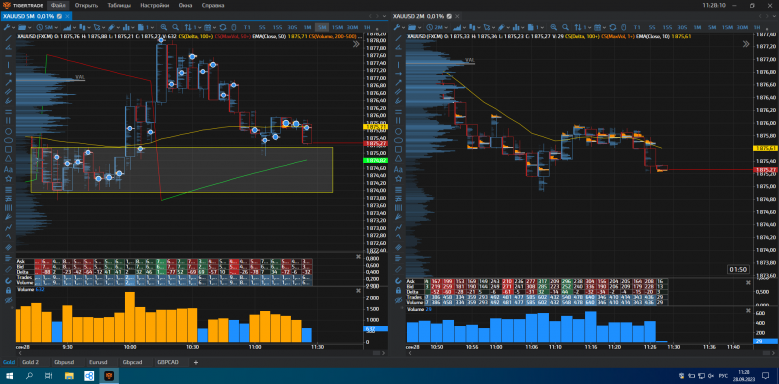Toggle hide drawings eye icon in right sidebar
This screenshot has height=384, width=779.
pos(398,301)
